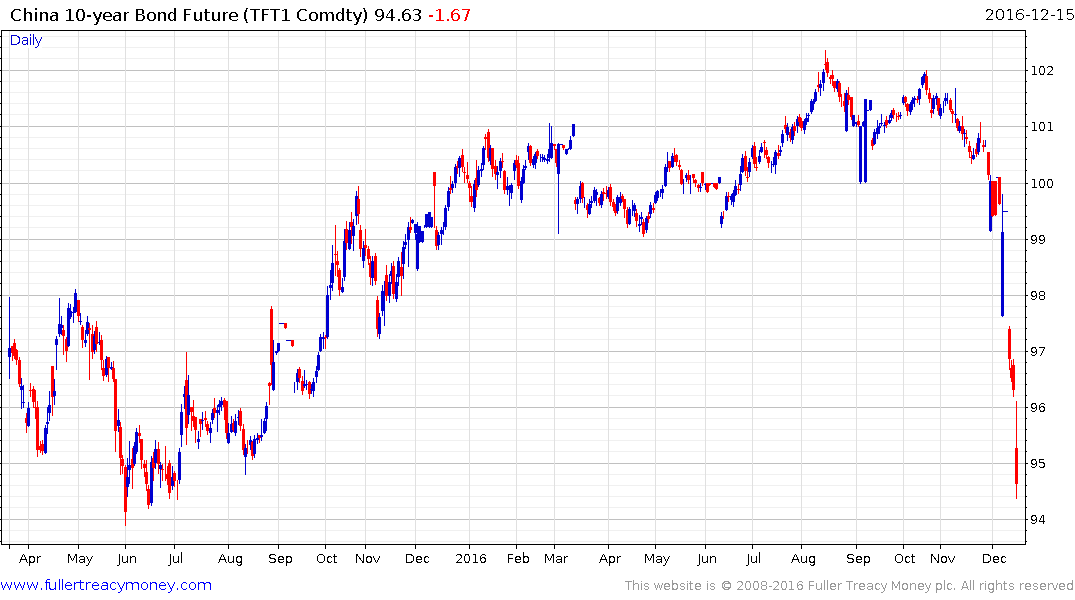Click the red -1.67 change value
Image resolution: width=1075 pixels, height=600 pixels.
pos(449,15)
